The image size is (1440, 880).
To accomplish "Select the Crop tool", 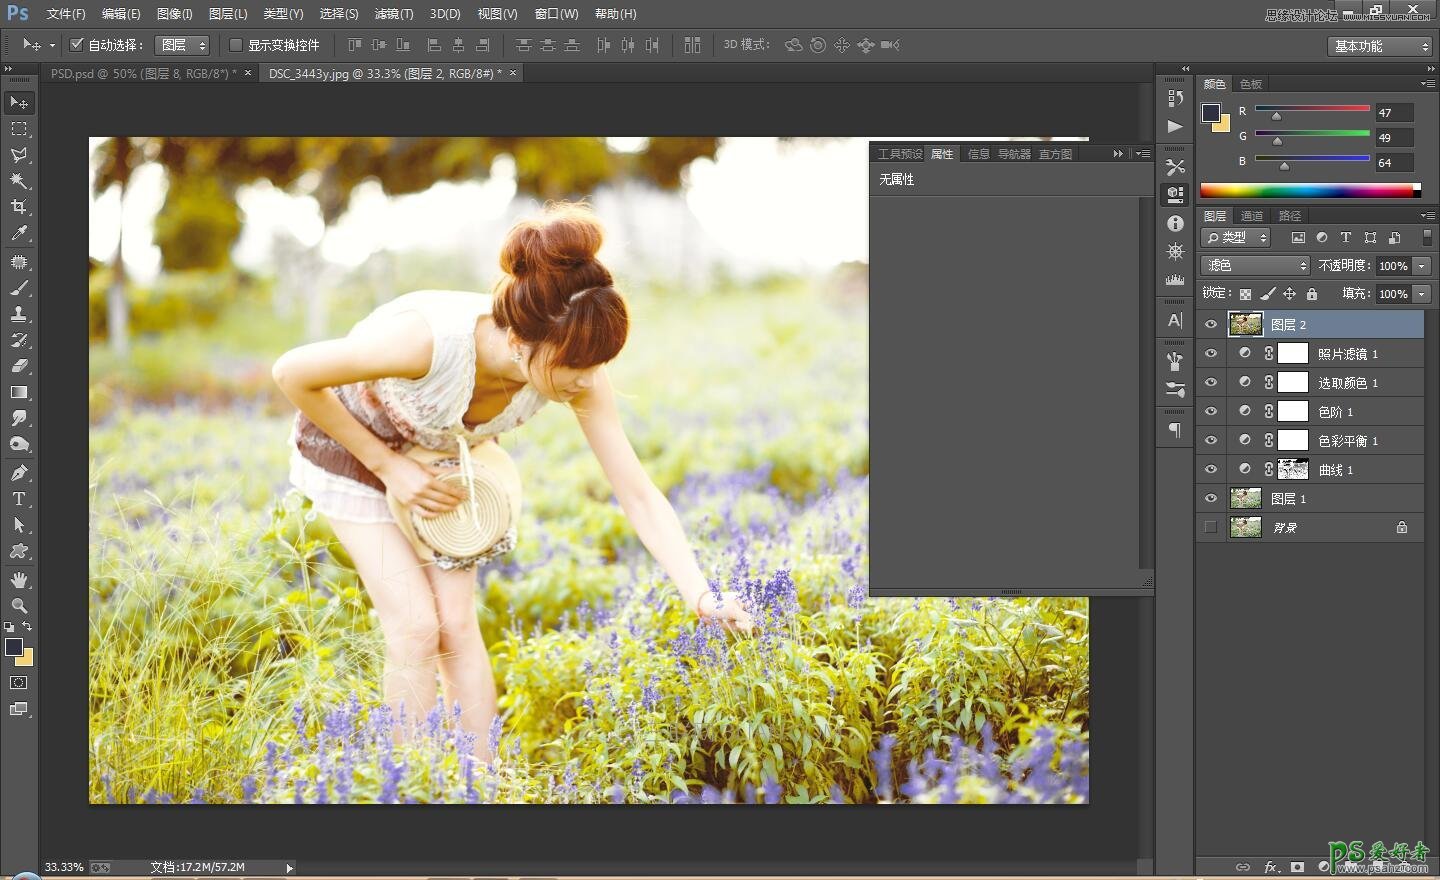I will click(x=19, y=207).
